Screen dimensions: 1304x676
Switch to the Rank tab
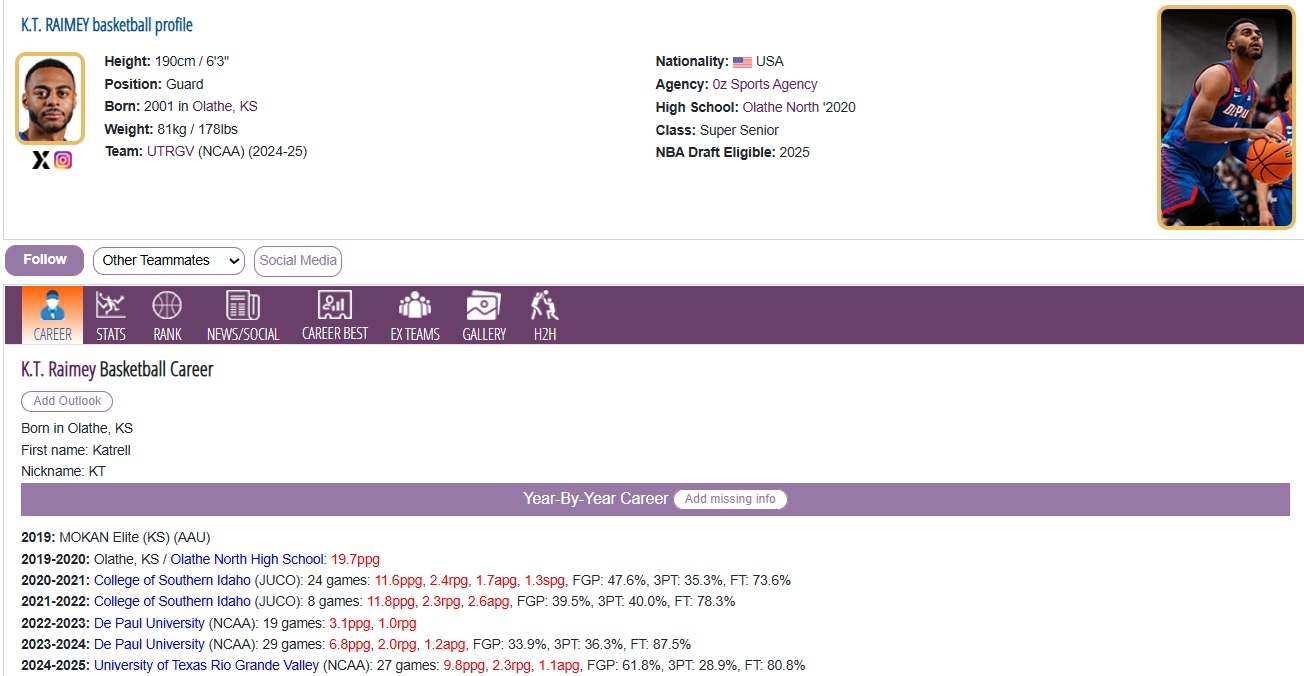(167, 315)
